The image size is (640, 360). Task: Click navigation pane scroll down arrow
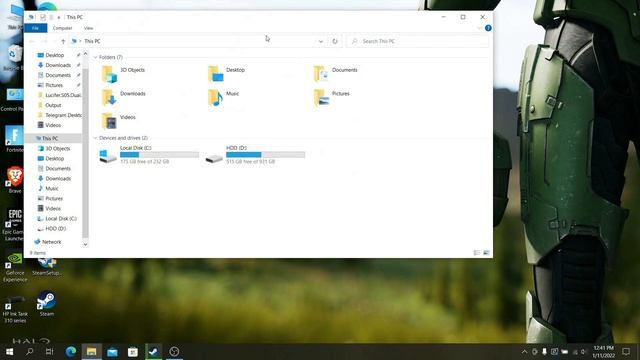pos(85,244)
